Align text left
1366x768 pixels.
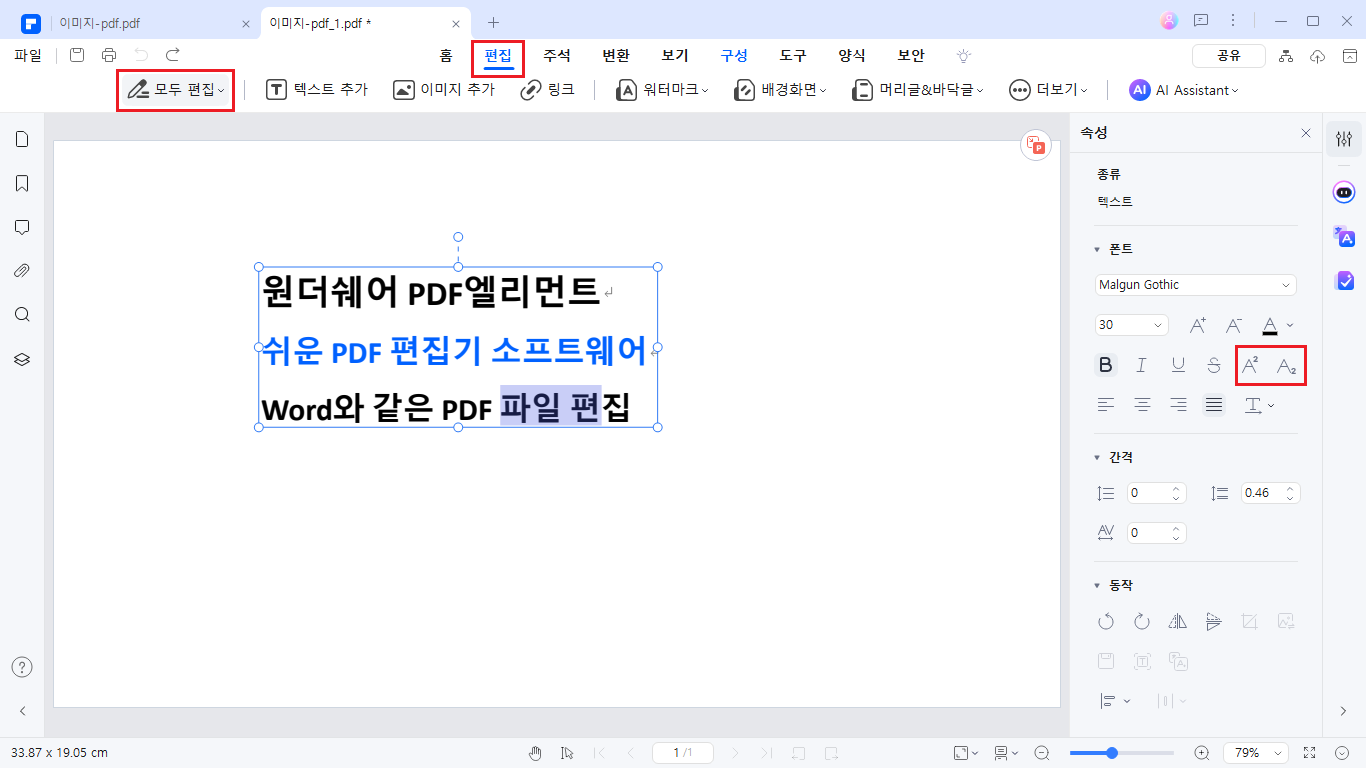coord(1106,405)
